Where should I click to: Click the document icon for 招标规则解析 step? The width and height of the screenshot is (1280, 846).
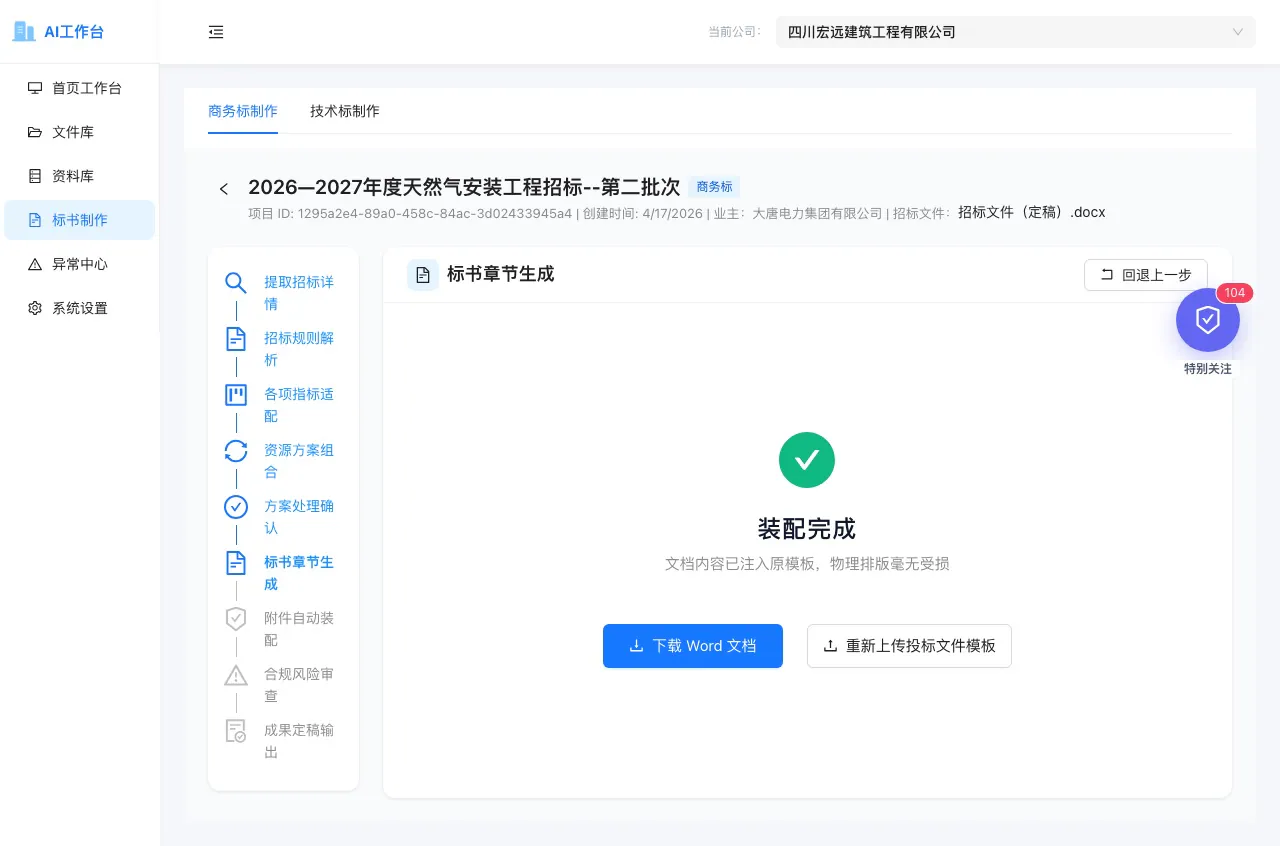(236, 339)
